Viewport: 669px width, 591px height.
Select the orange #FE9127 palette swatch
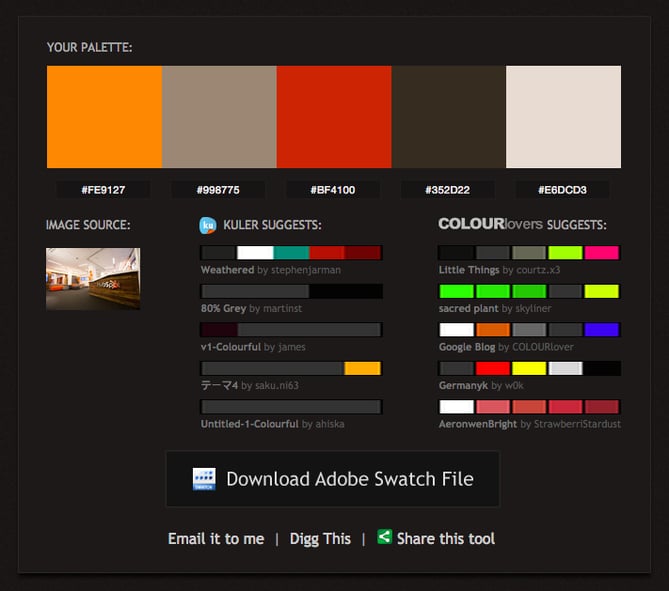pos(104,117)
